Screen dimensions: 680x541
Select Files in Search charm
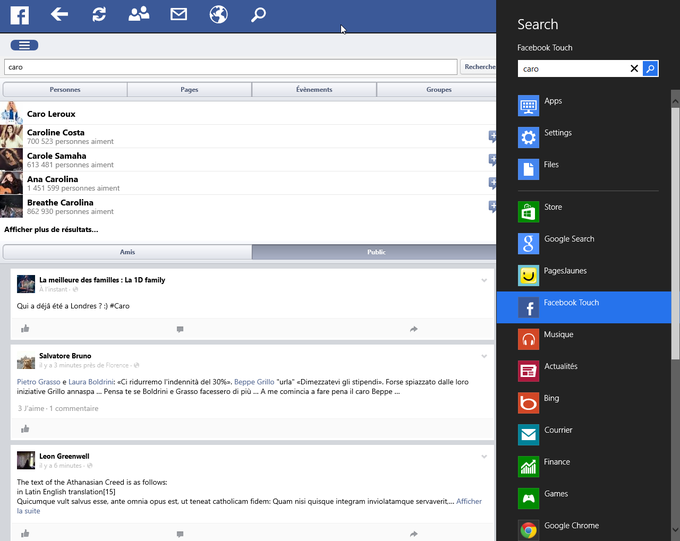(584, 169)
